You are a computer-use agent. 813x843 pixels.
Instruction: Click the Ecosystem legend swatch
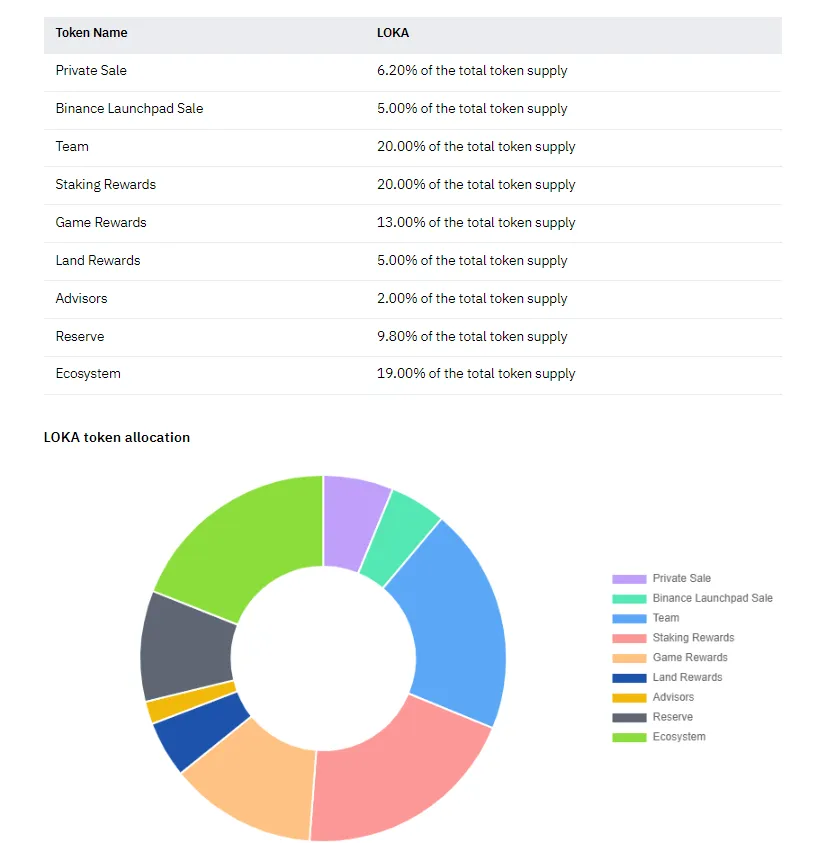[629, 737]
